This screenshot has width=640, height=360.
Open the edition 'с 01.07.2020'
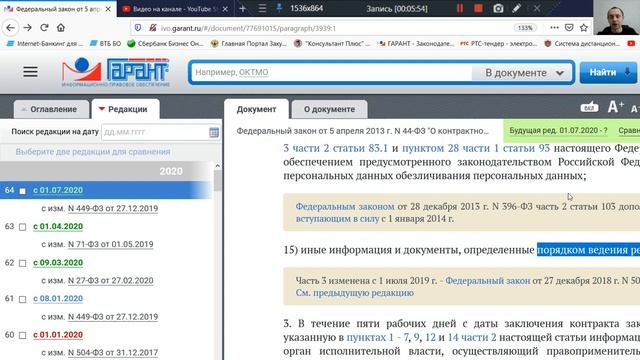pyautogui.click(x=58, y=190)
